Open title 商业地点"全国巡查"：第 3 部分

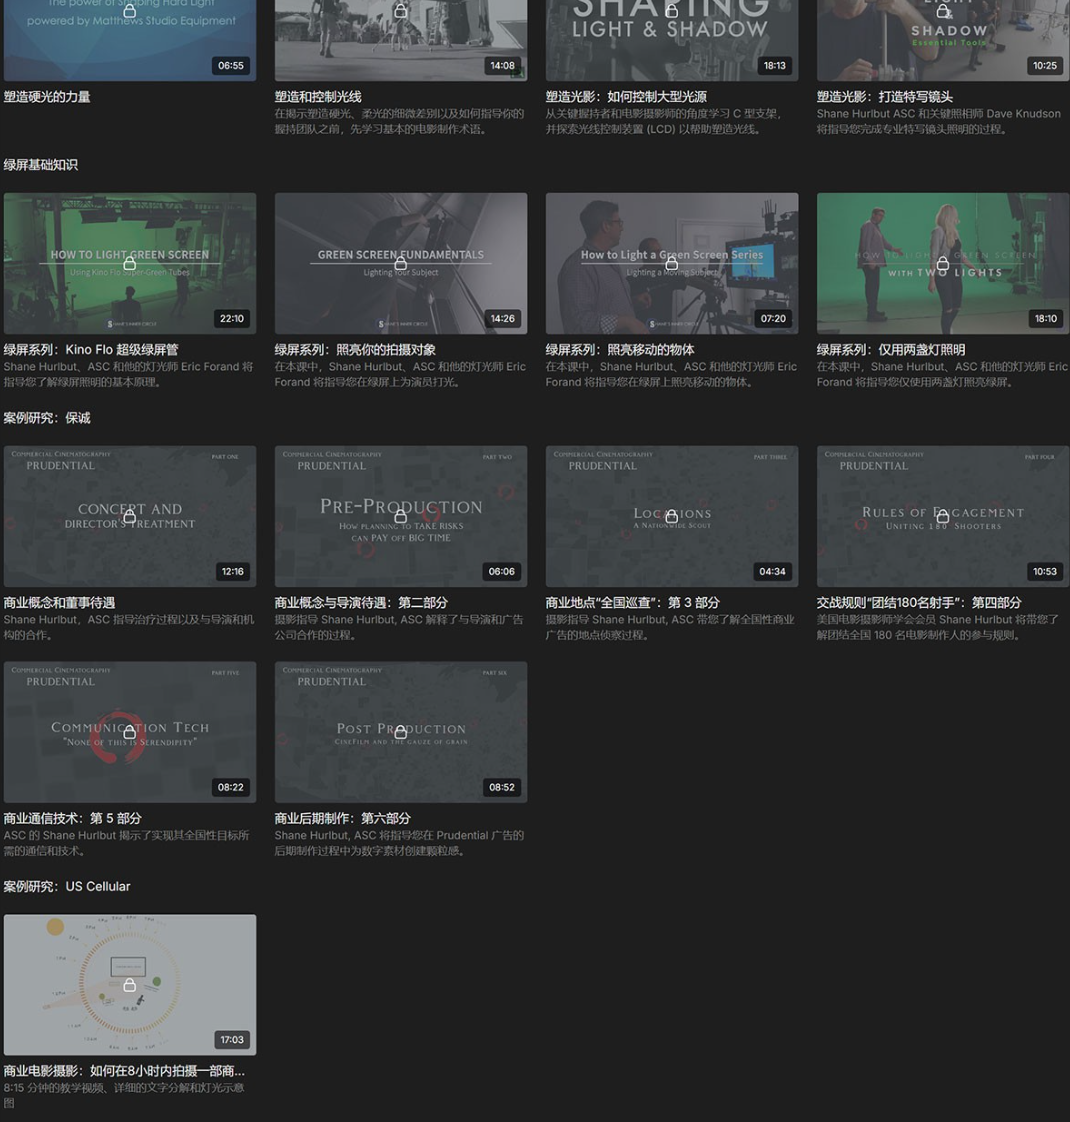pos(633,603)
